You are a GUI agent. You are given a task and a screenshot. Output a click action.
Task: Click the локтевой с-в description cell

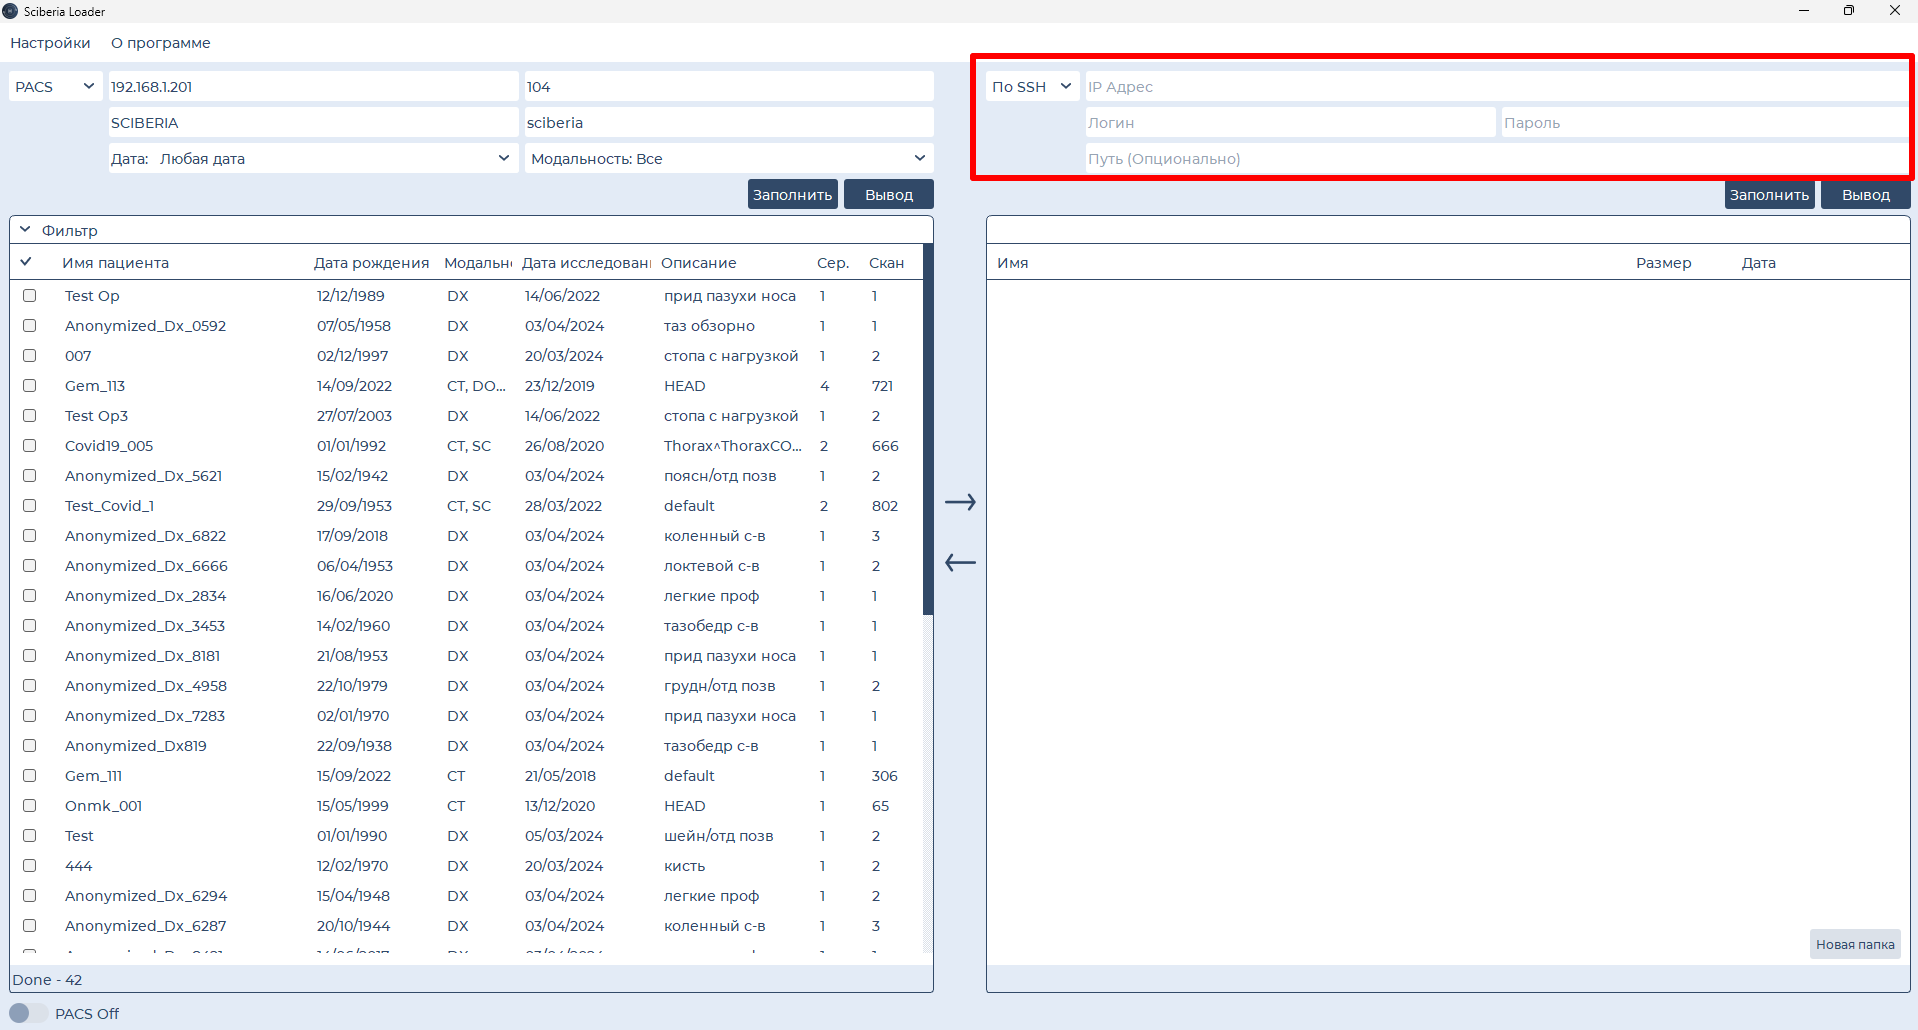point(711,566)
